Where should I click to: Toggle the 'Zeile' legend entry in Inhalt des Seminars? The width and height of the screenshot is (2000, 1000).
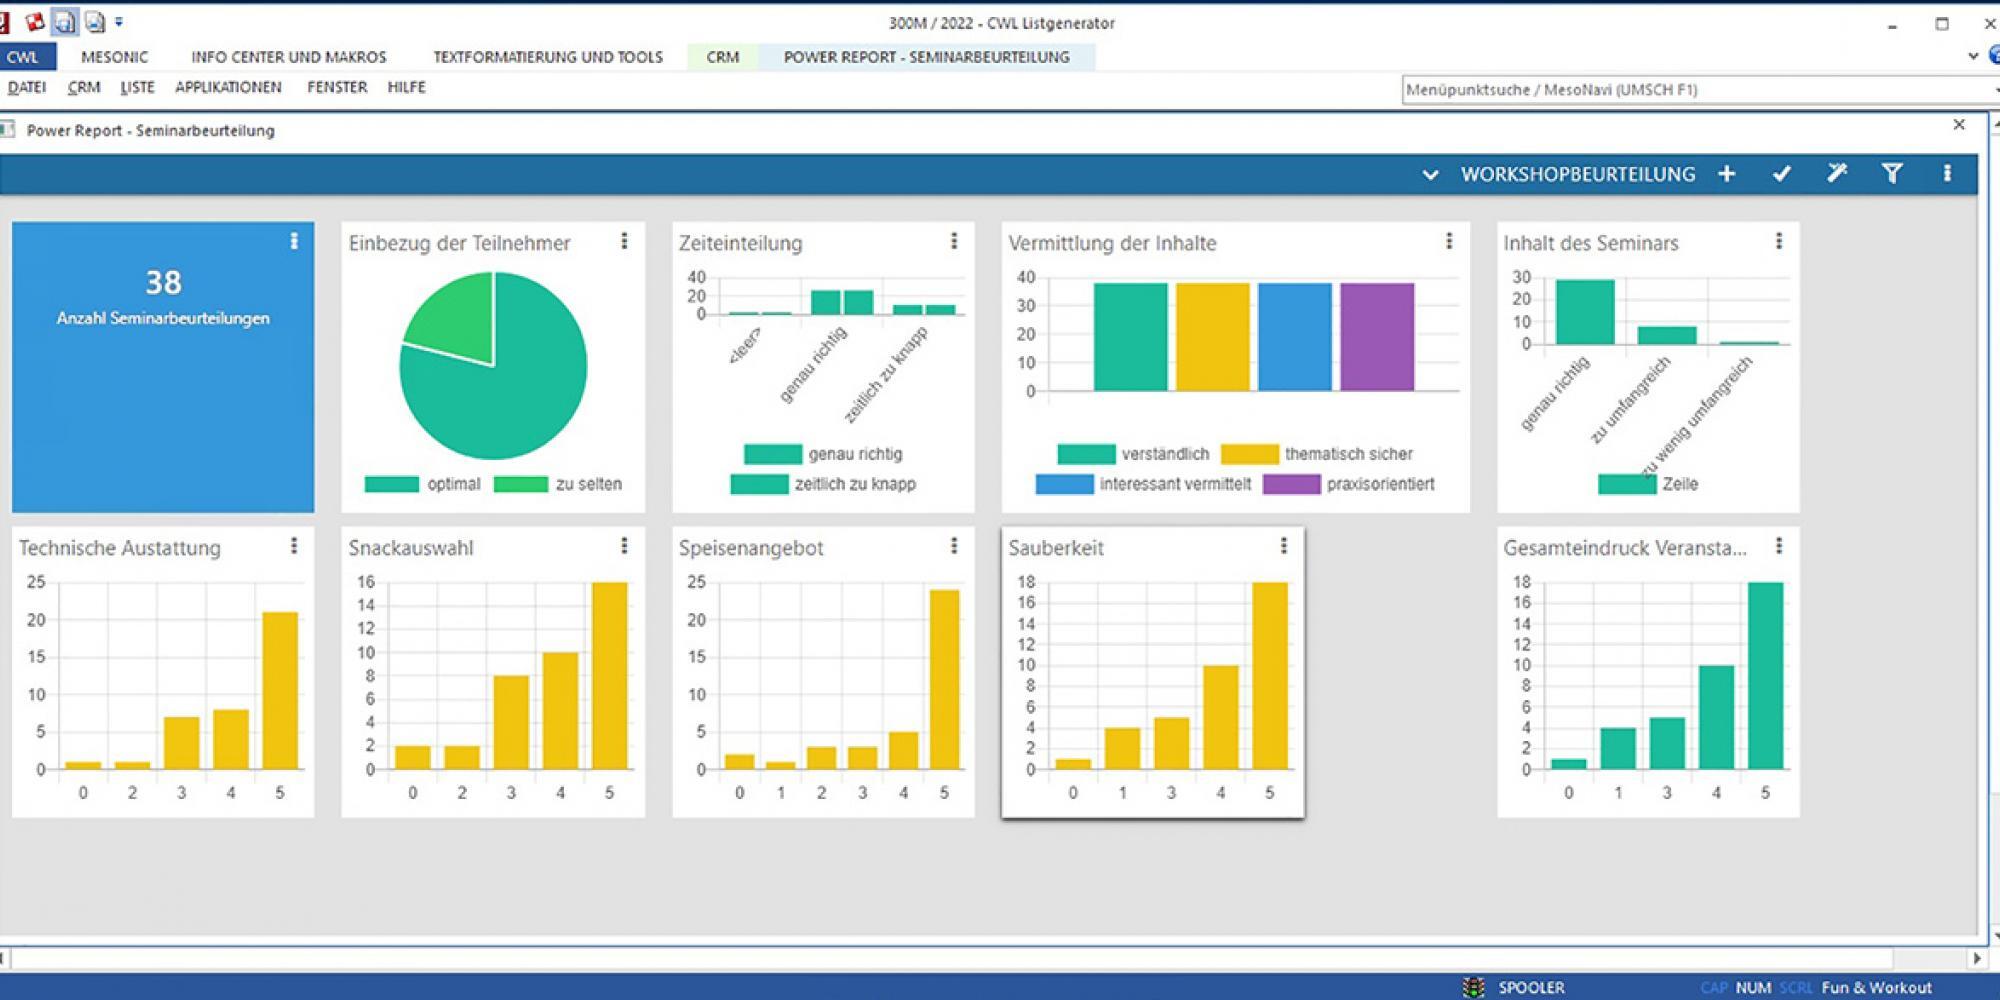(1648, 484)
